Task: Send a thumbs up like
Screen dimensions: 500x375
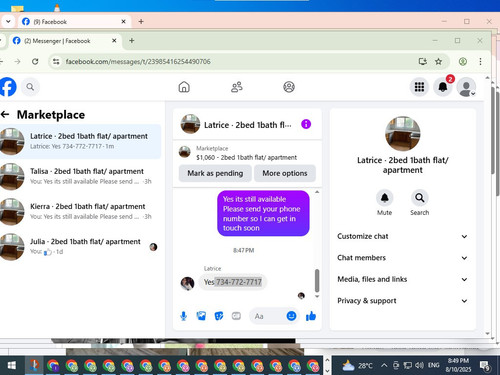Action: (311, 316)
